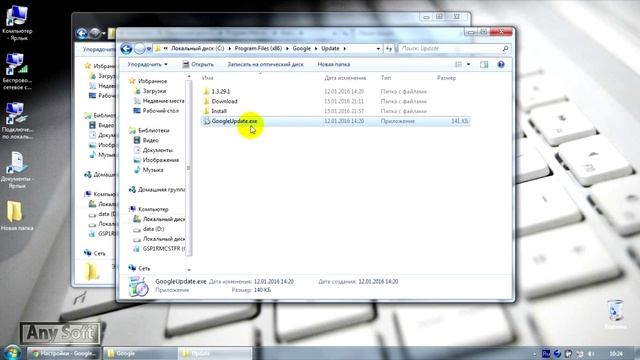Image resolution: width=640 pixels, height=360 pixels.
Task: Open the 'Видео' library
Action: [x=151, y=140]
